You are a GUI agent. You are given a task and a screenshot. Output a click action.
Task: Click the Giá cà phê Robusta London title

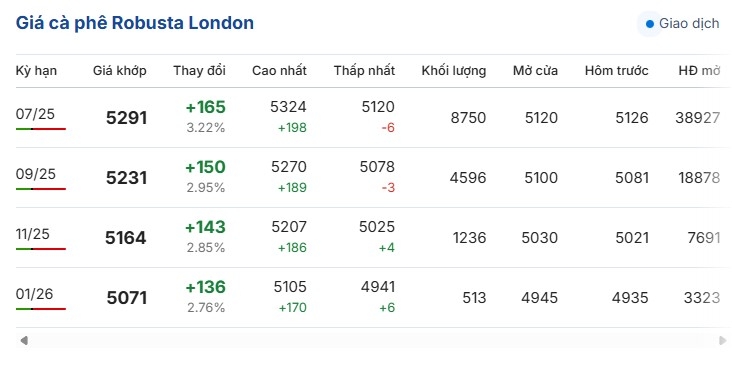(134, 23)
